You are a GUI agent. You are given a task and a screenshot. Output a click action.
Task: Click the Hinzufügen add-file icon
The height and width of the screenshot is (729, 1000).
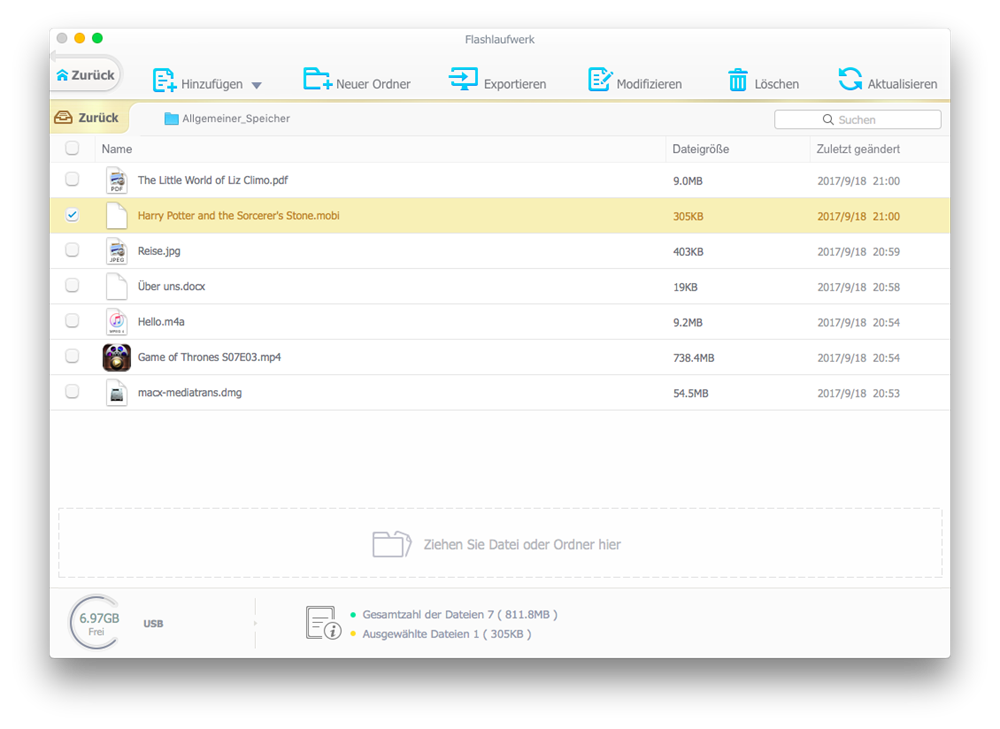164,80
